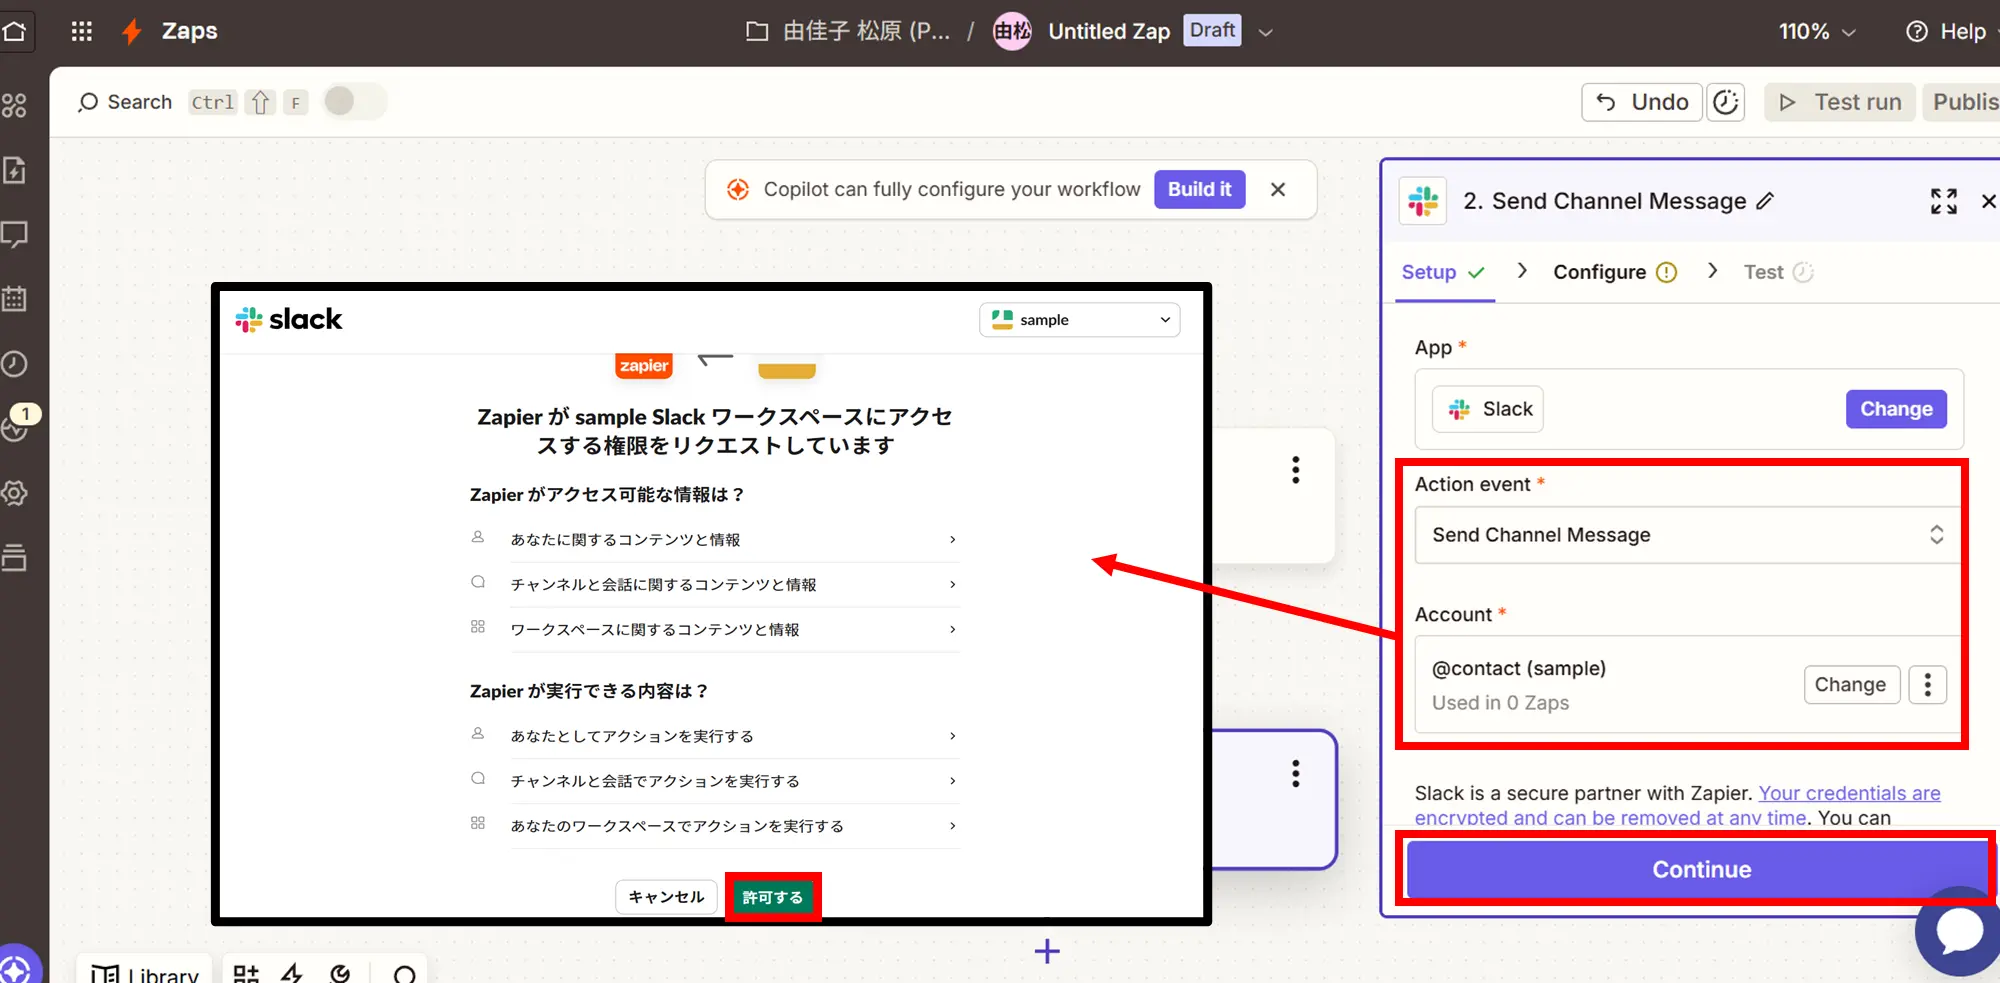Open the sample workspace dropdown in Slack
2000x983 pixels.
click(1080, 320)
